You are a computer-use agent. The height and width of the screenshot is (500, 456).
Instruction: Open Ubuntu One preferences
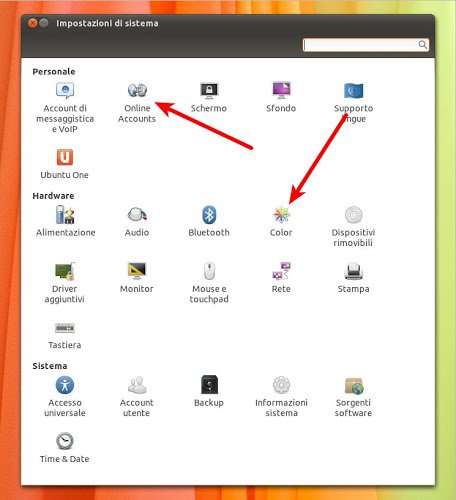[x=64, y=164]
